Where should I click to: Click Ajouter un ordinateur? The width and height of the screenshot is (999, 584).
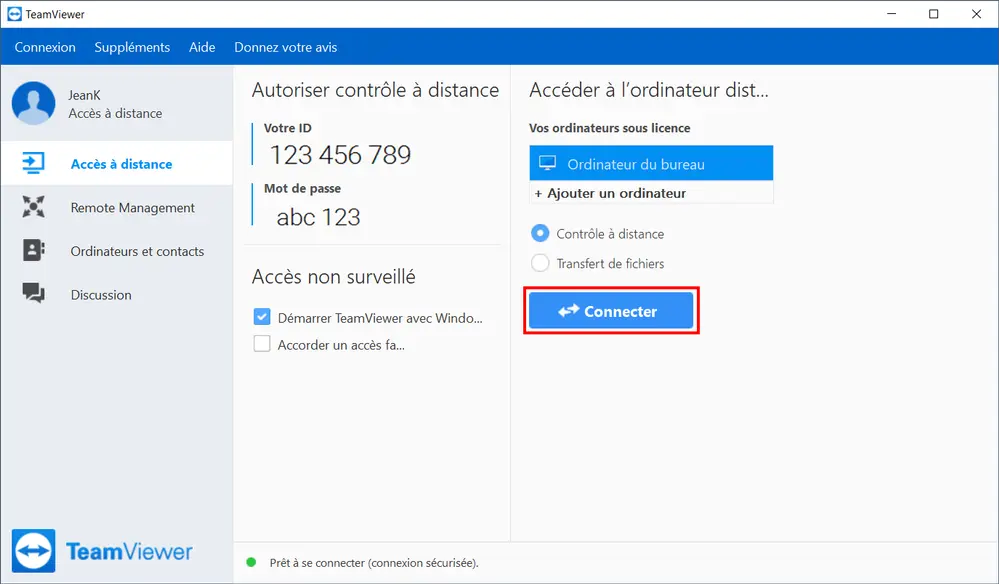click(x=651, y=193)
